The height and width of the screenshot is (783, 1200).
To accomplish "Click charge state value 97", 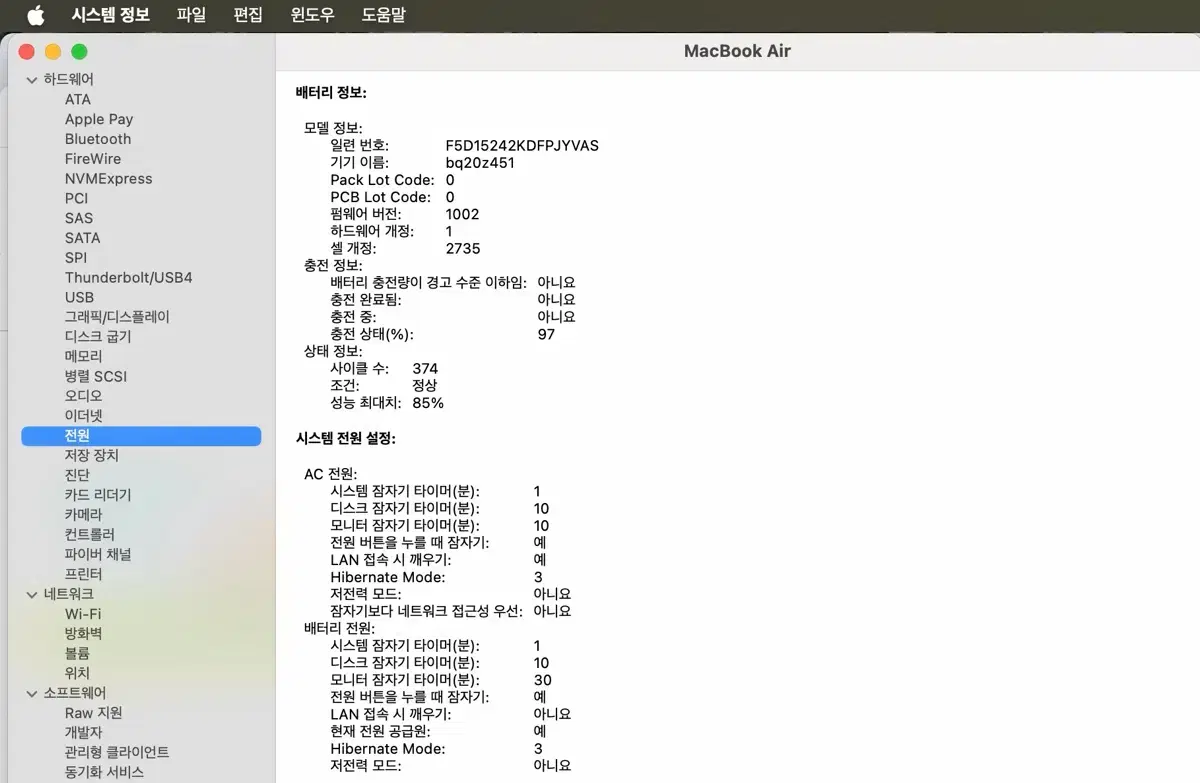I will pyautogui.click(x=546, y=334).
